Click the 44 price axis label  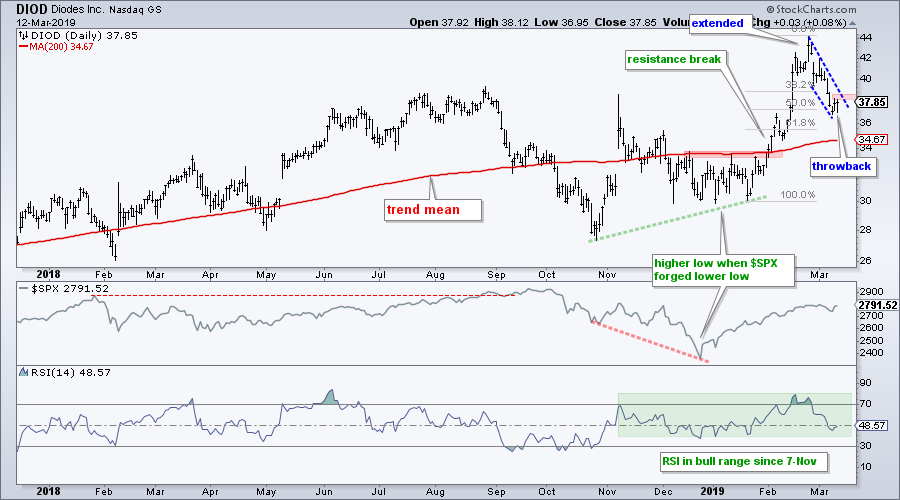pos(866,37)
